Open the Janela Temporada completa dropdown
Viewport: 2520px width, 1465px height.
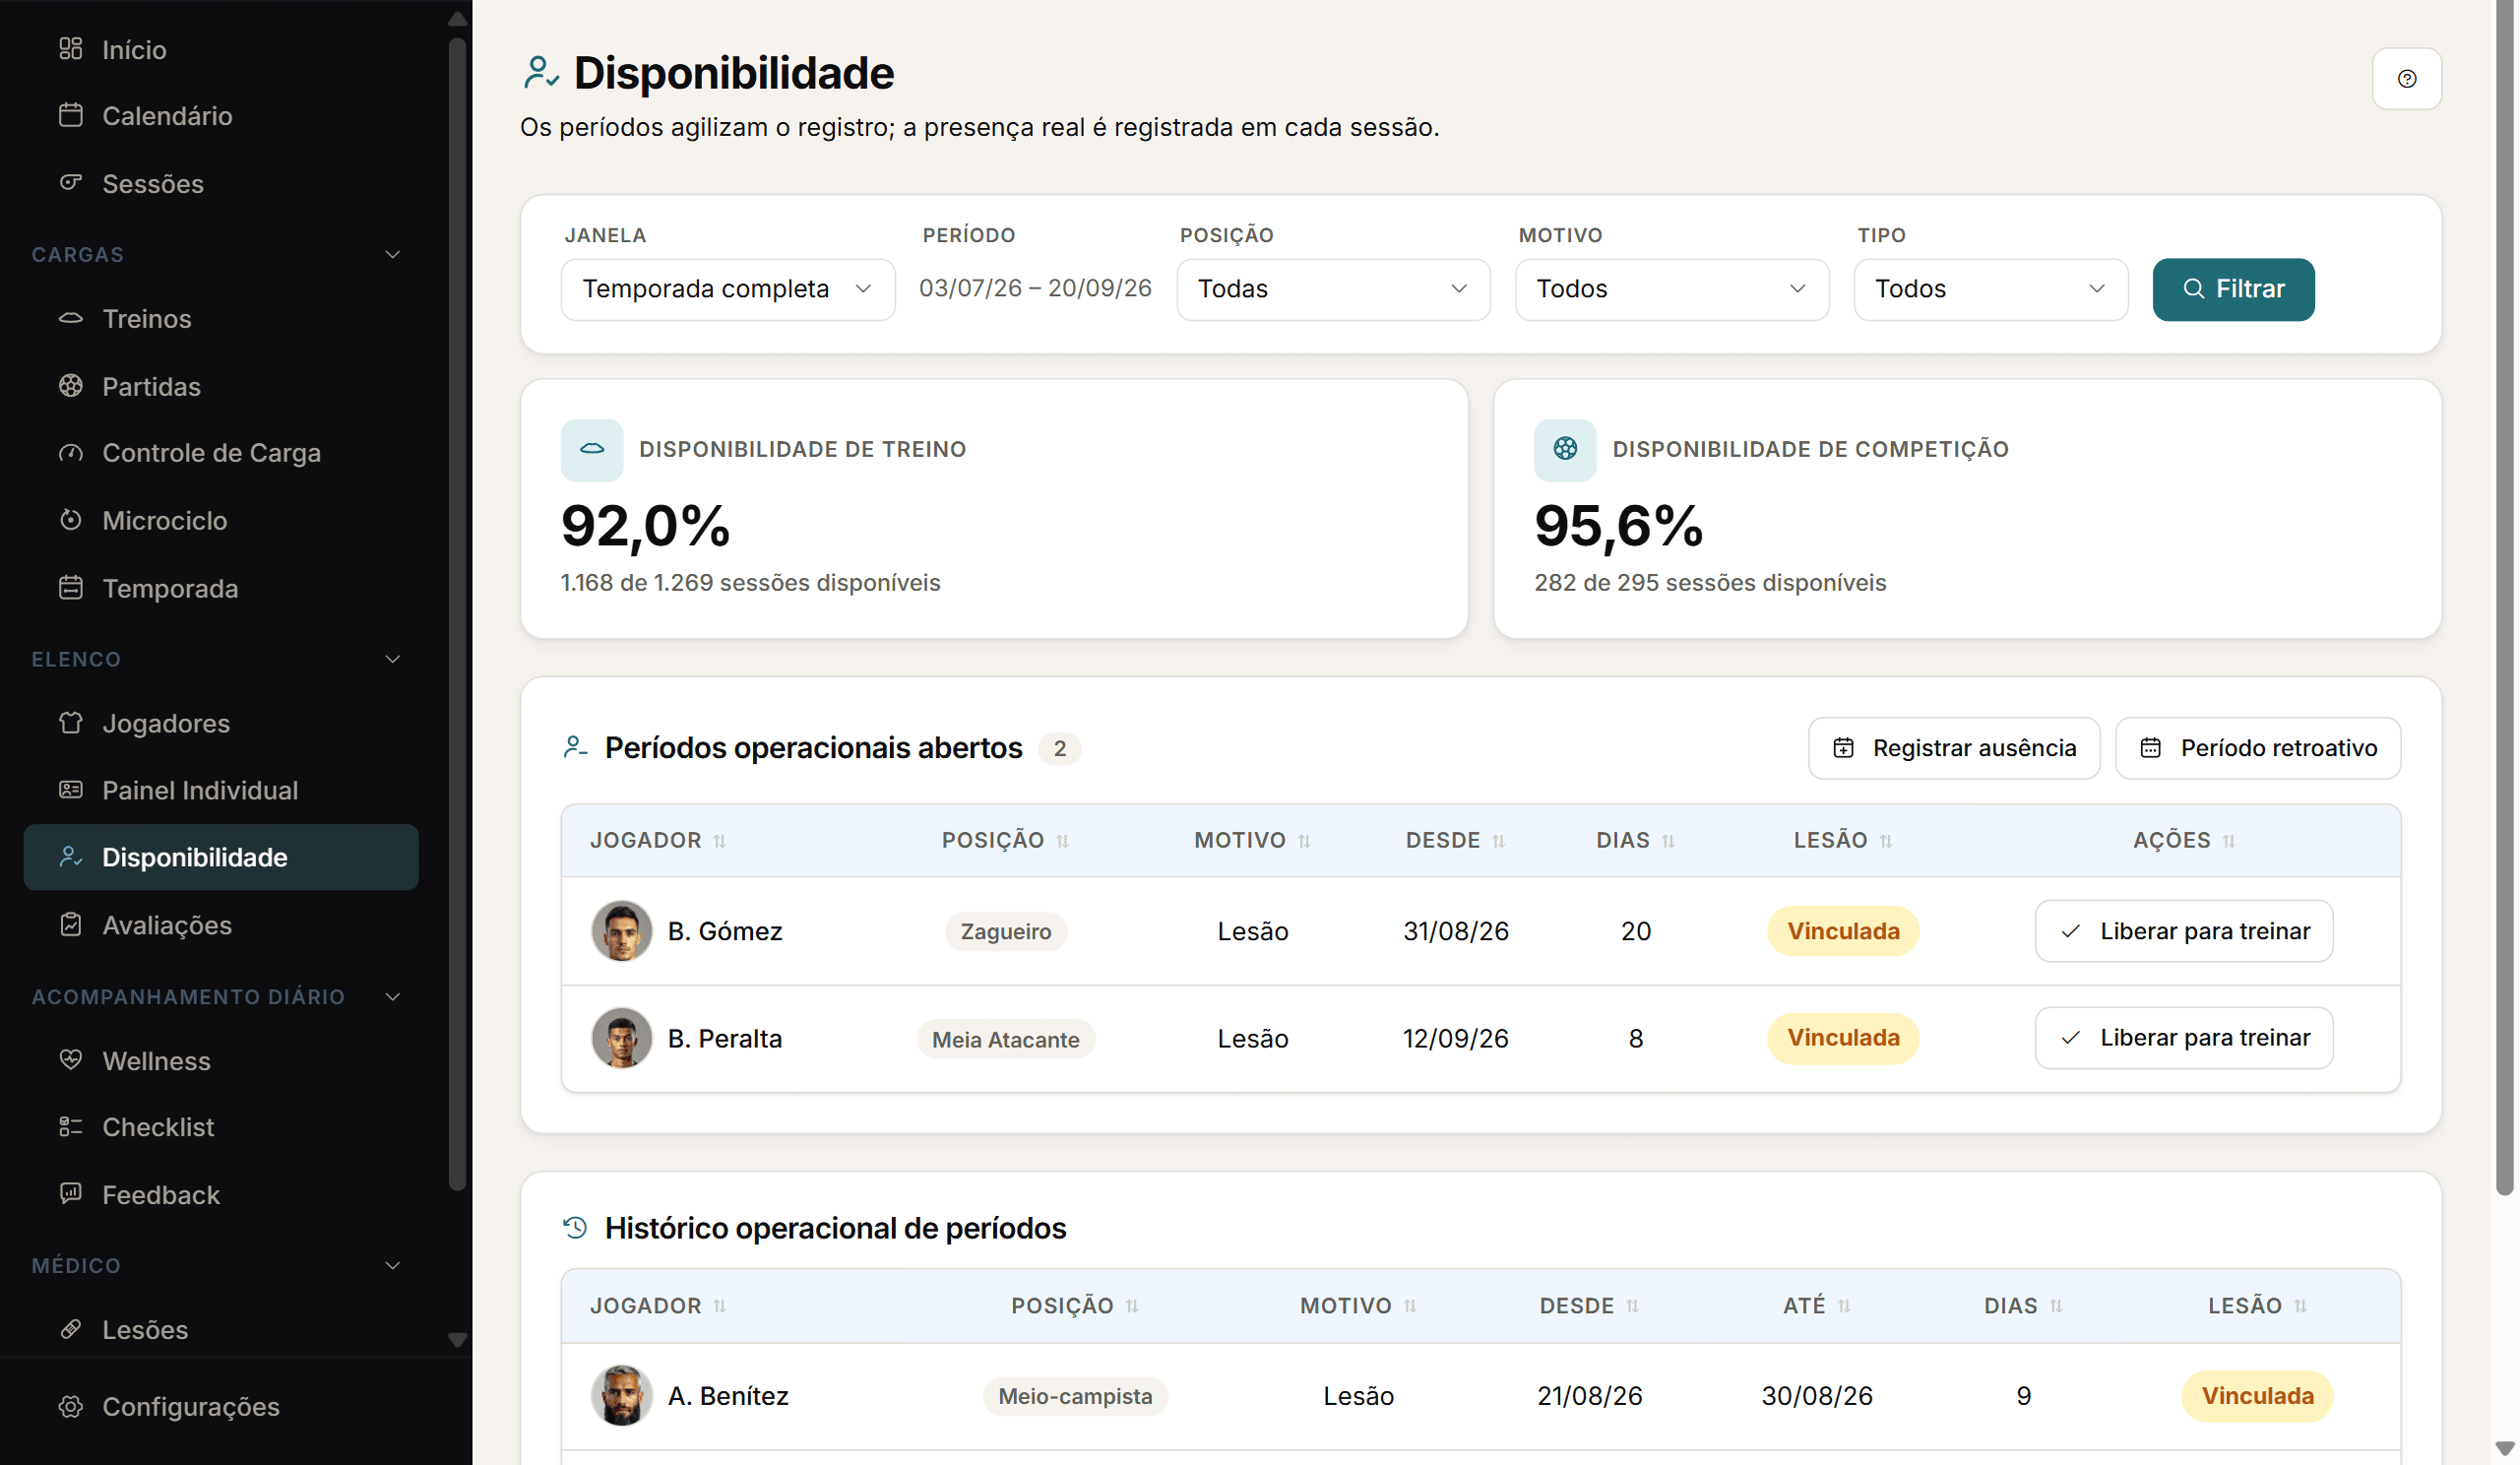[x=727, y=289]
